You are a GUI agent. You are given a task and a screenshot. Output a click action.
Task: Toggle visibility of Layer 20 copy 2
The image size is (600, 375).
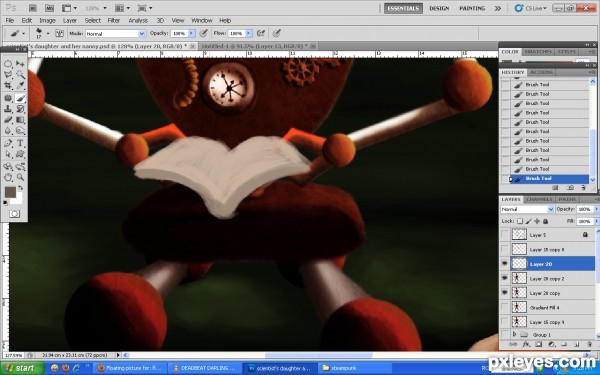[x=505, y=278]
